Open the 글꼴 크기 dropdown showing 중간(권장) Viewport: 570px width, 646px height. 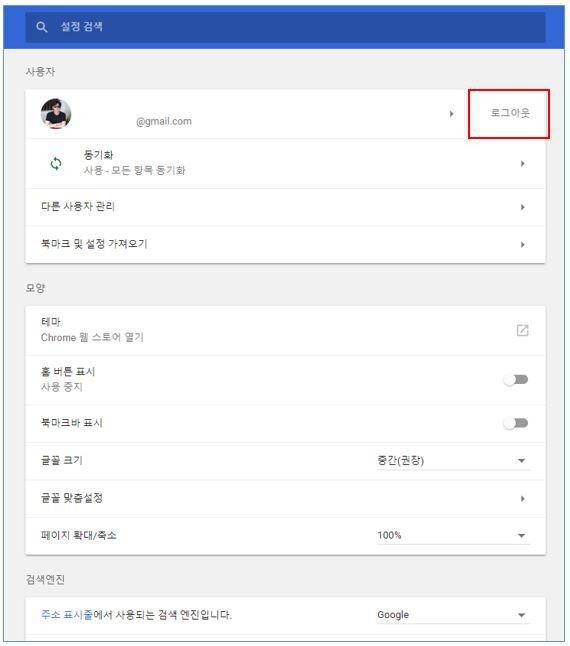pos(453,461)
